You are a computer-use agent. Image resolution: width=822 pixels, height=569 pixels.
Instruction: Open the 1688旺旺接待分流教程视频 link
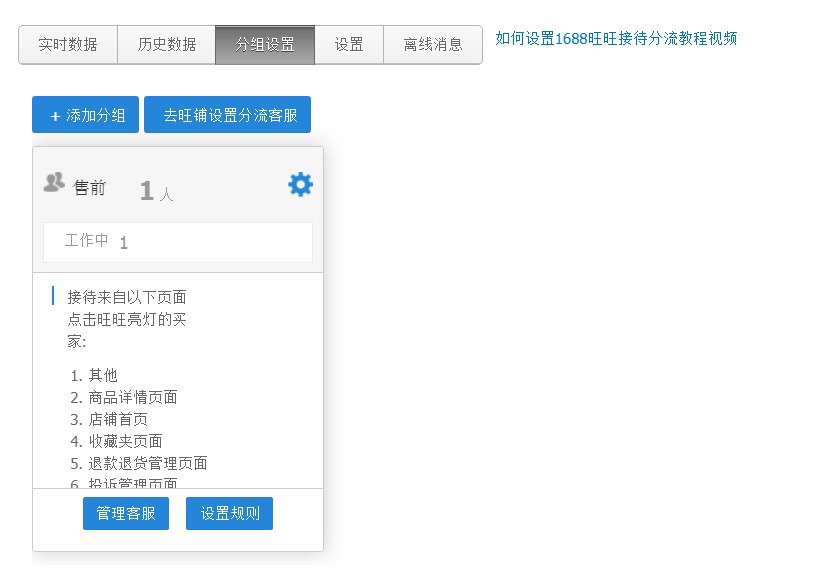(x=616, y=38)
